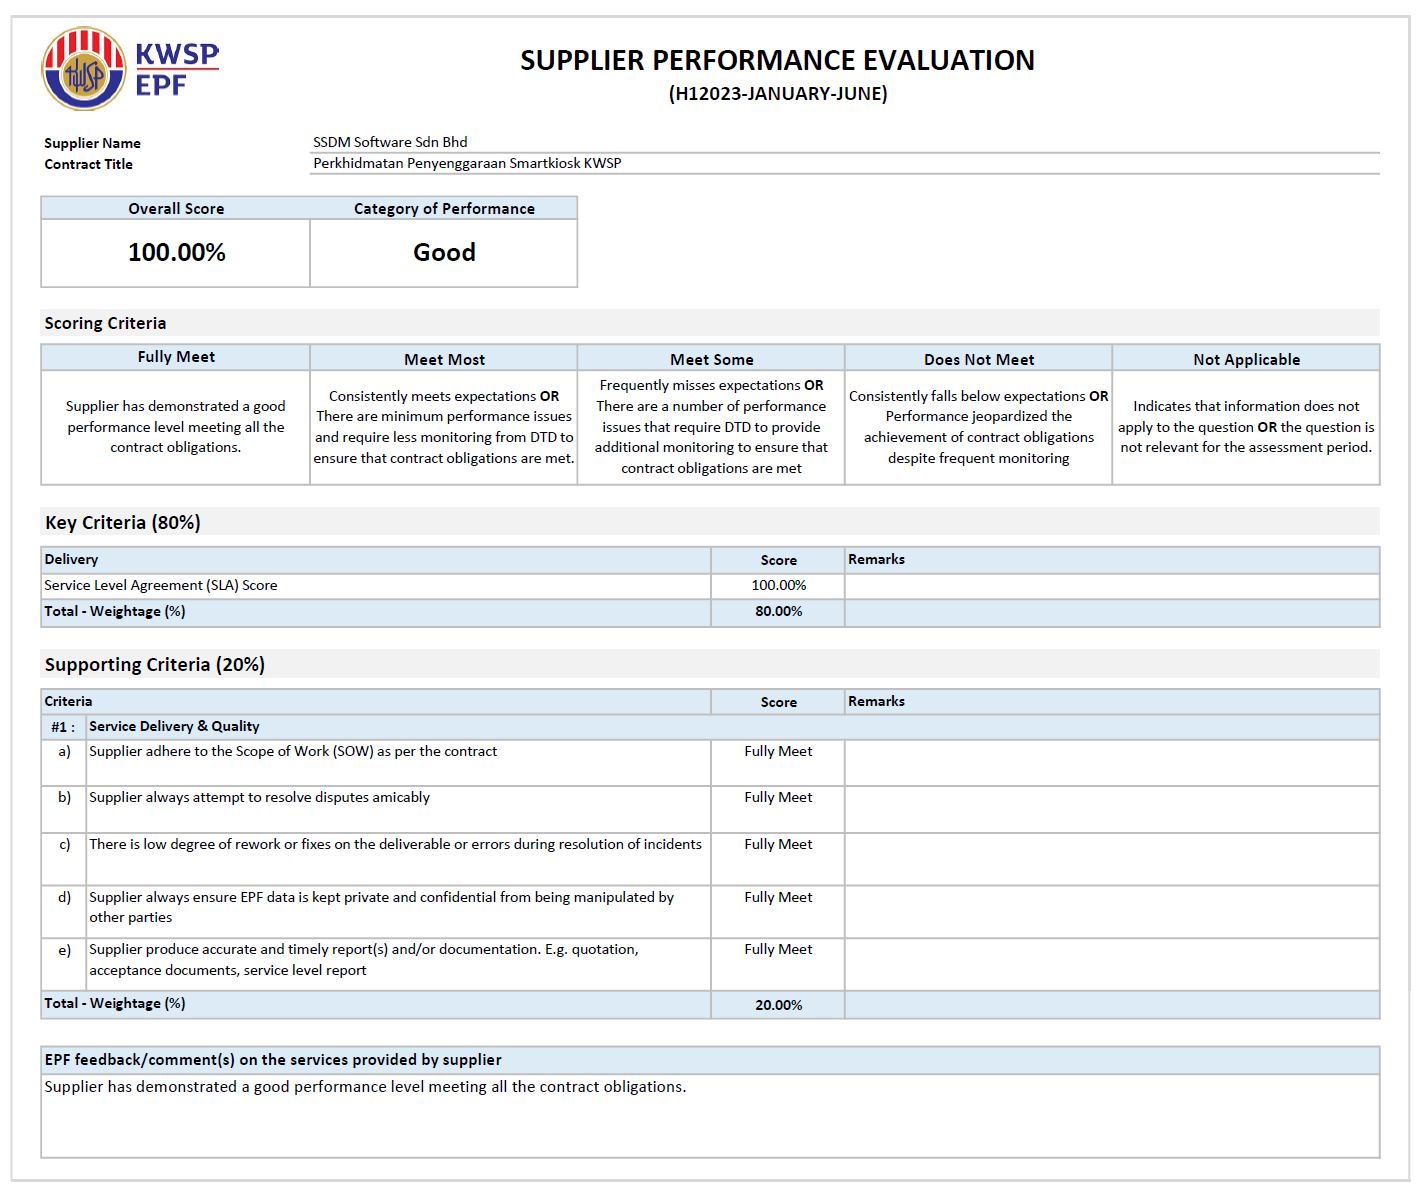Select the "Frequently misses expectations" description cell
This screenshot has width=1428, height=1191.
(711, 427)
